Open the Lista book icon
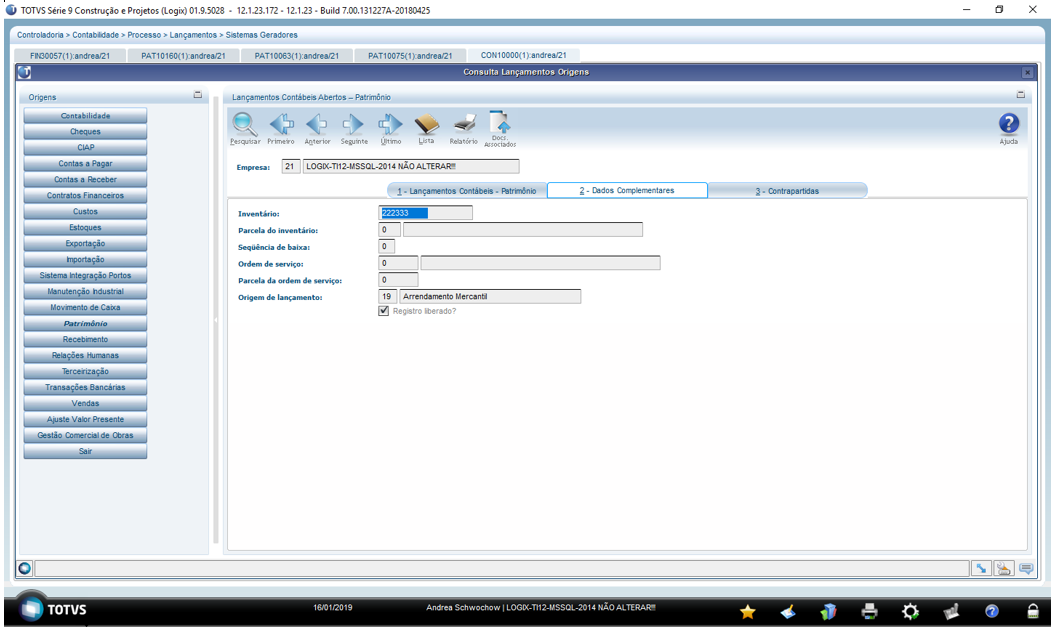The width and height of the screenshot is (1056, 632). 426,125
